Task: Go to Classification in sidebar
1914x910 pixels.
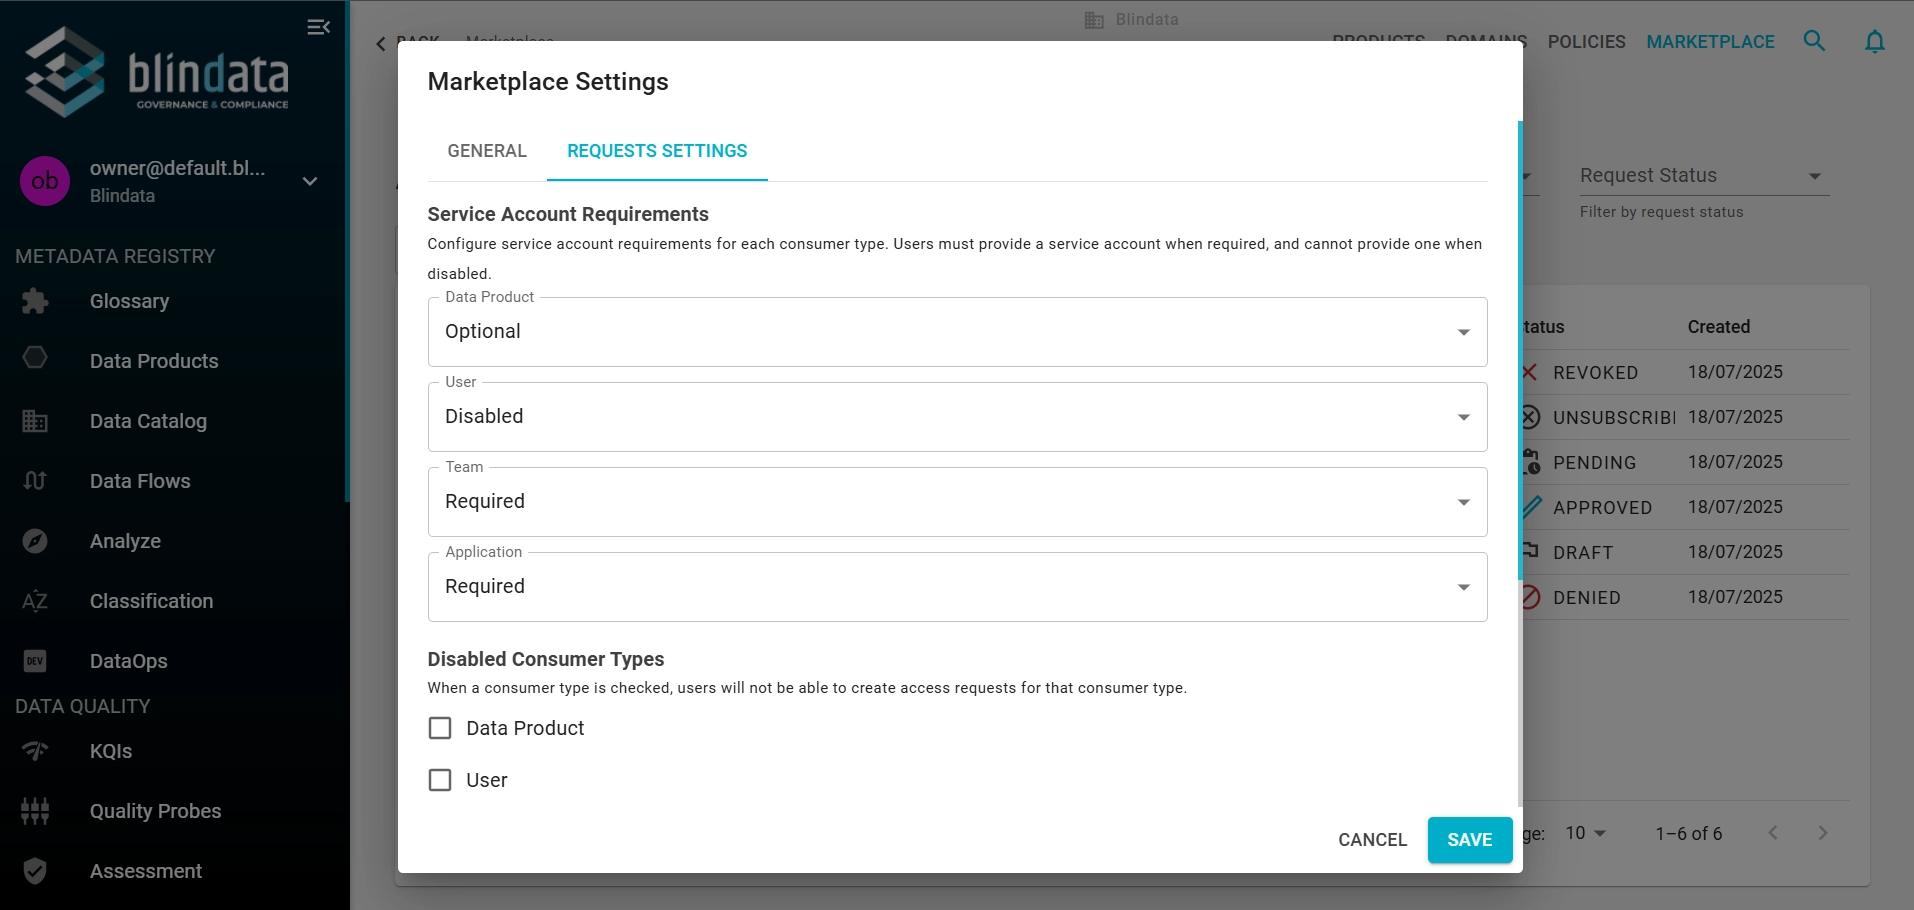Action: point(151,601)
